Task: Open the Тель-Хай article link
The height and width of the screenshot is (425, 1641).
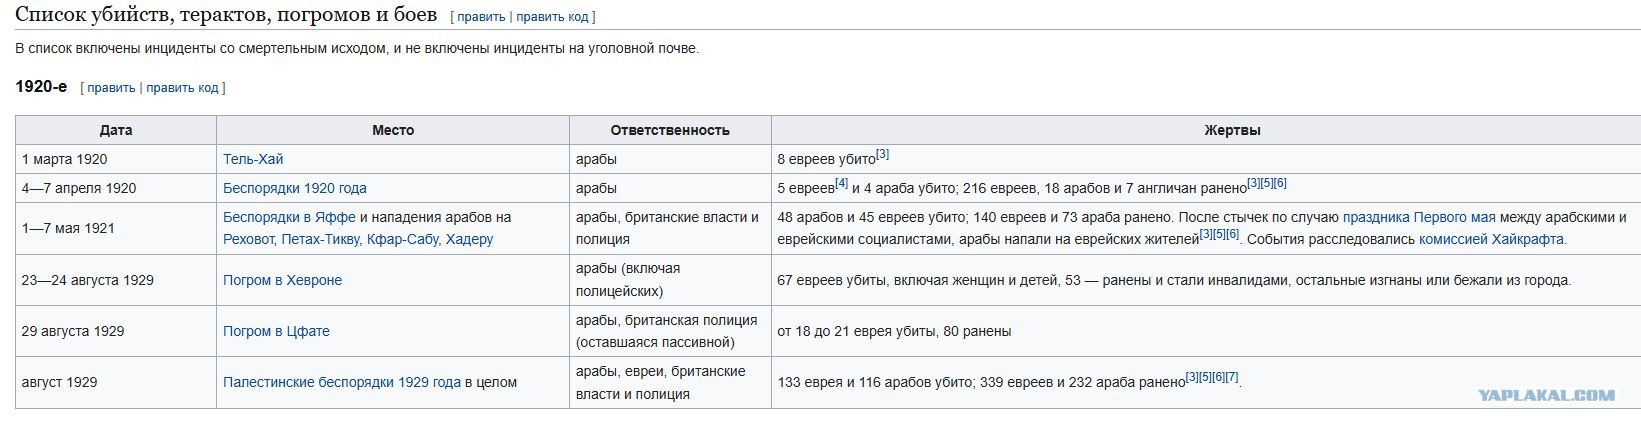Action: [x=253, y=159]
